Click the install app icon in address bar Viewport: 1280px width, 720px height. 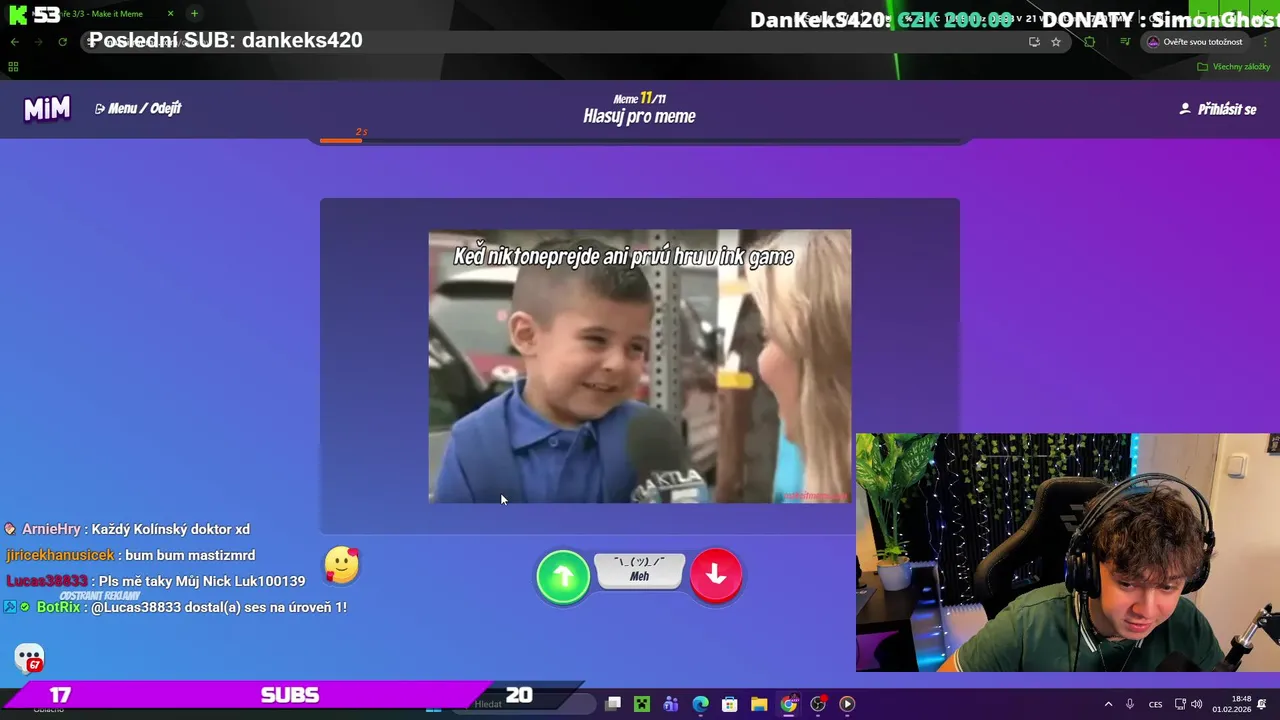1034,42
